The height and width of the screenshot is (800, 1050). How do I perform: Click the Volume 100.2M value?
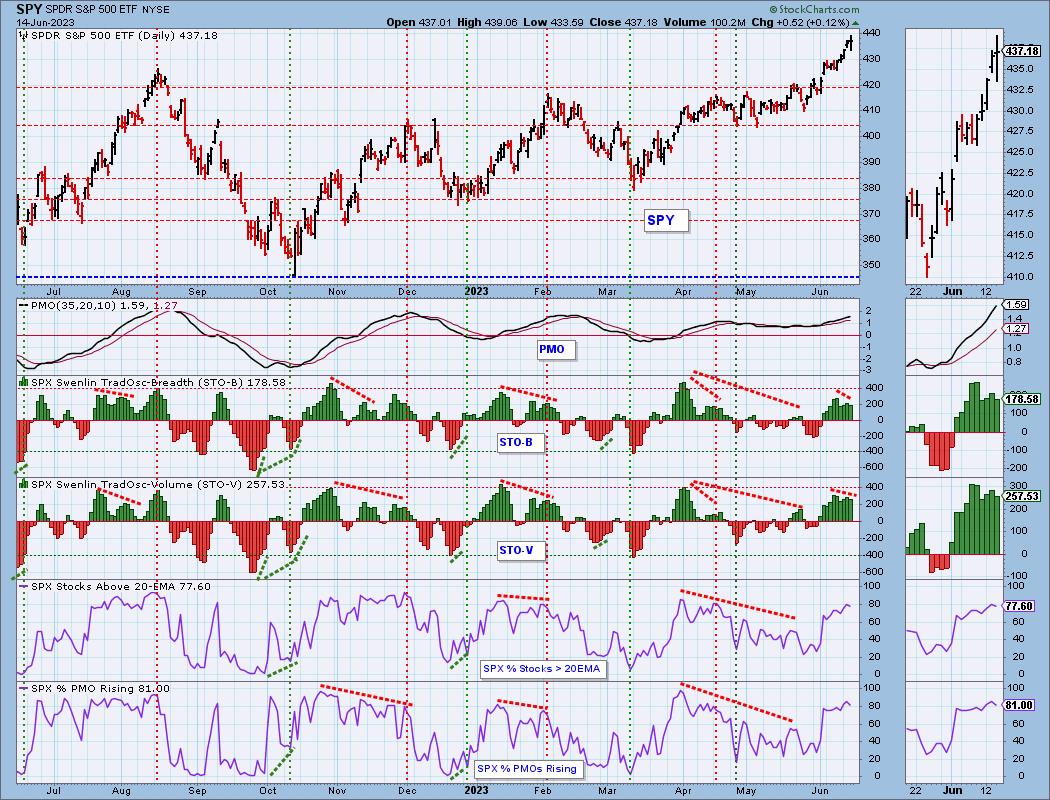pos(704,22)
